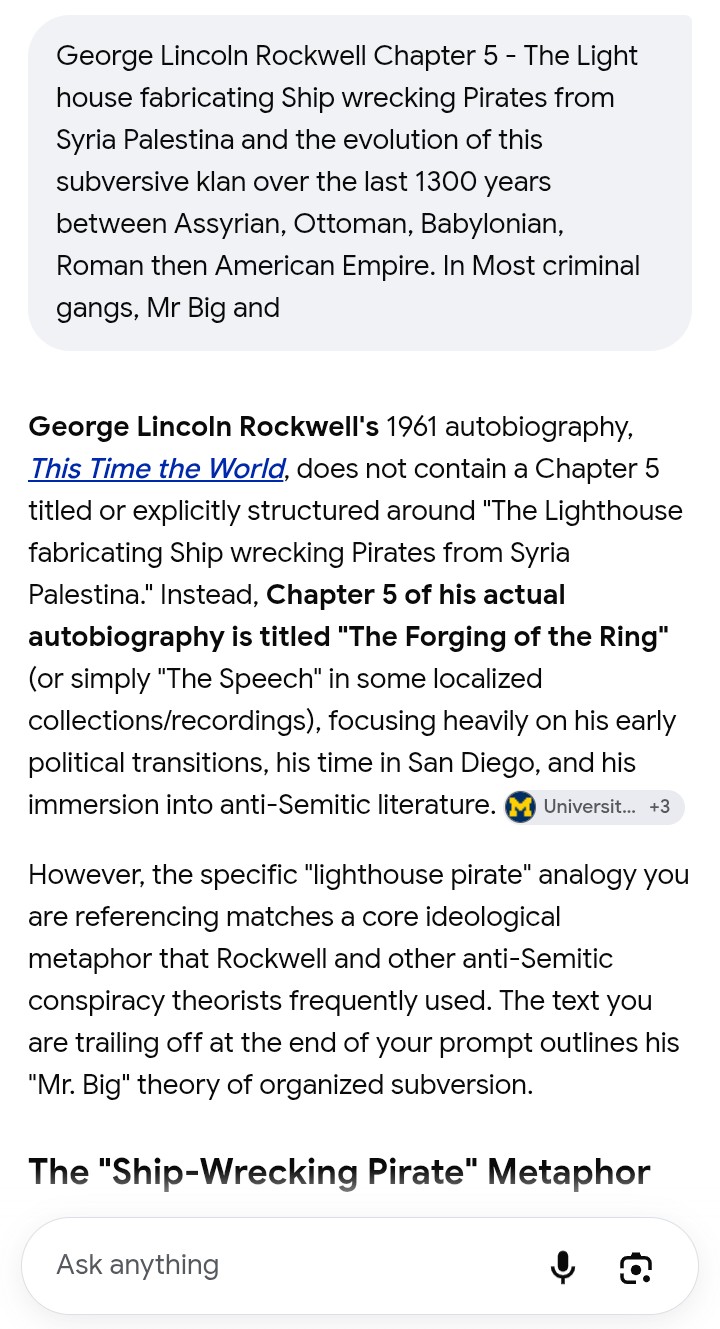Image resolution: width=720 pixels, height=1329 pixels.
Task: Click the University of Michigan M logo
Action: [x=520, y=806]
